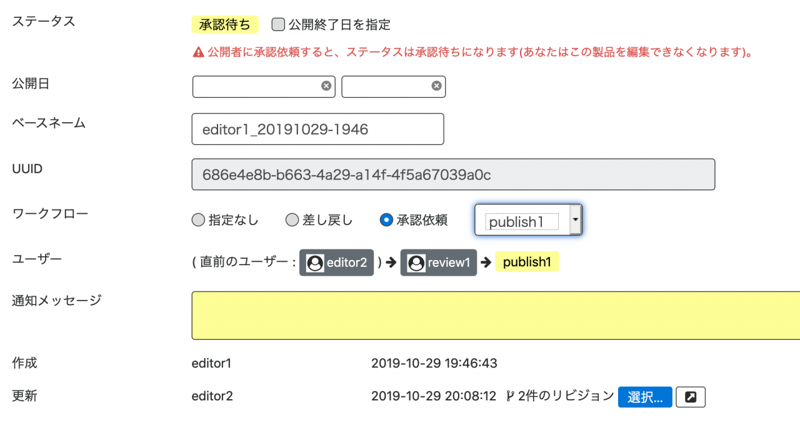Enable the 公開終了日を指定 checkbox
The image size is (800, 421).
pos(278,24)
